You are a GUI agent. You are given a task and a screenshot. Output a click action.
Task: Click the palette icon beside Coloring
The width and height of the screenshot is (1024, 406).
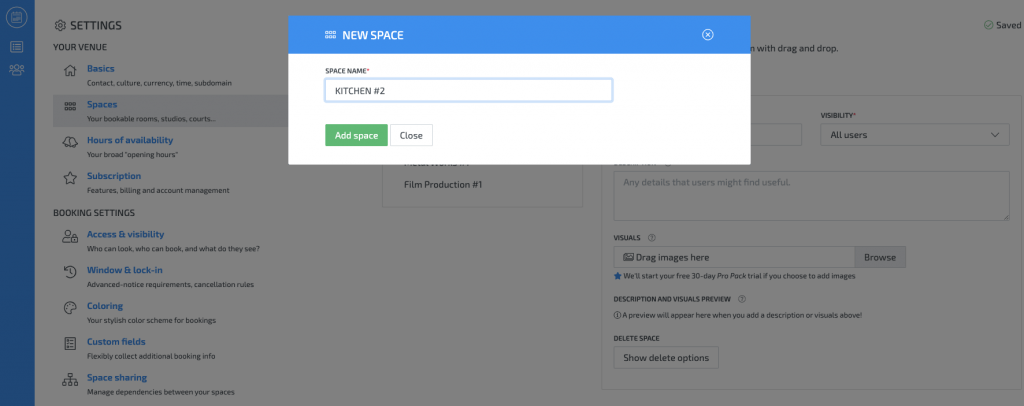pyautogui.click(x=70, y=309)
